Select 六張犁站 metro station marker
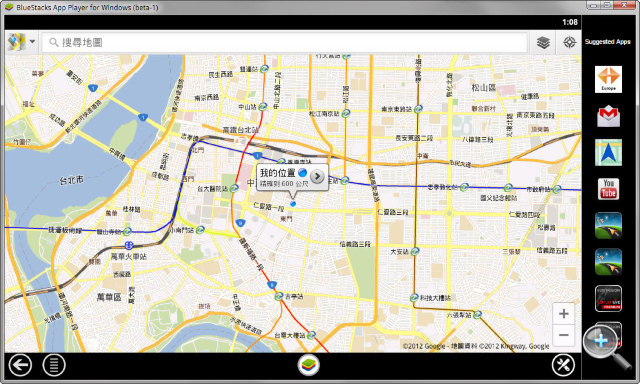640x384 pixels. pos(477,315)
